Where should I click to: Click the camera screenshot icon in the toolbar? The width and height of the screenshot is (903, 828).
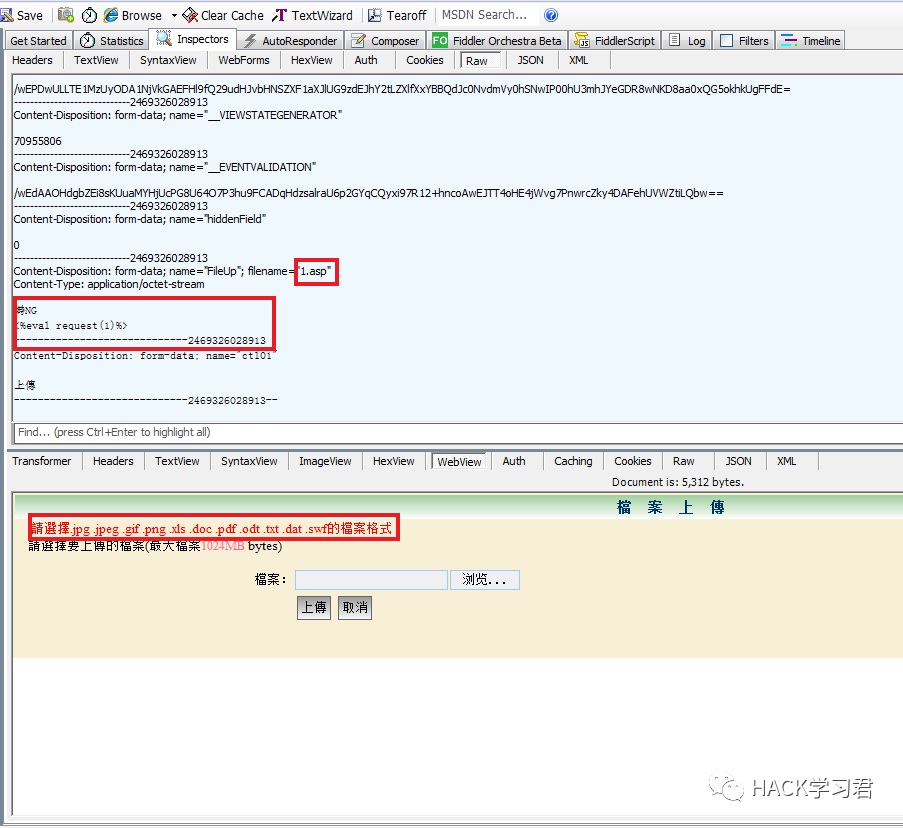pos(66,15)
